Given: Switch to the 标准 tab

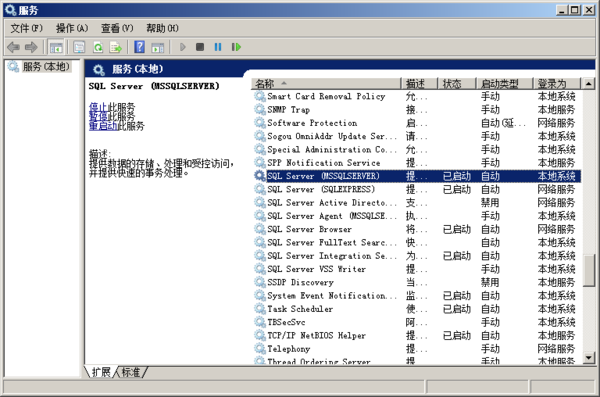Looking at the screenshot, I should pyautogui.click(x=131, y=372).
